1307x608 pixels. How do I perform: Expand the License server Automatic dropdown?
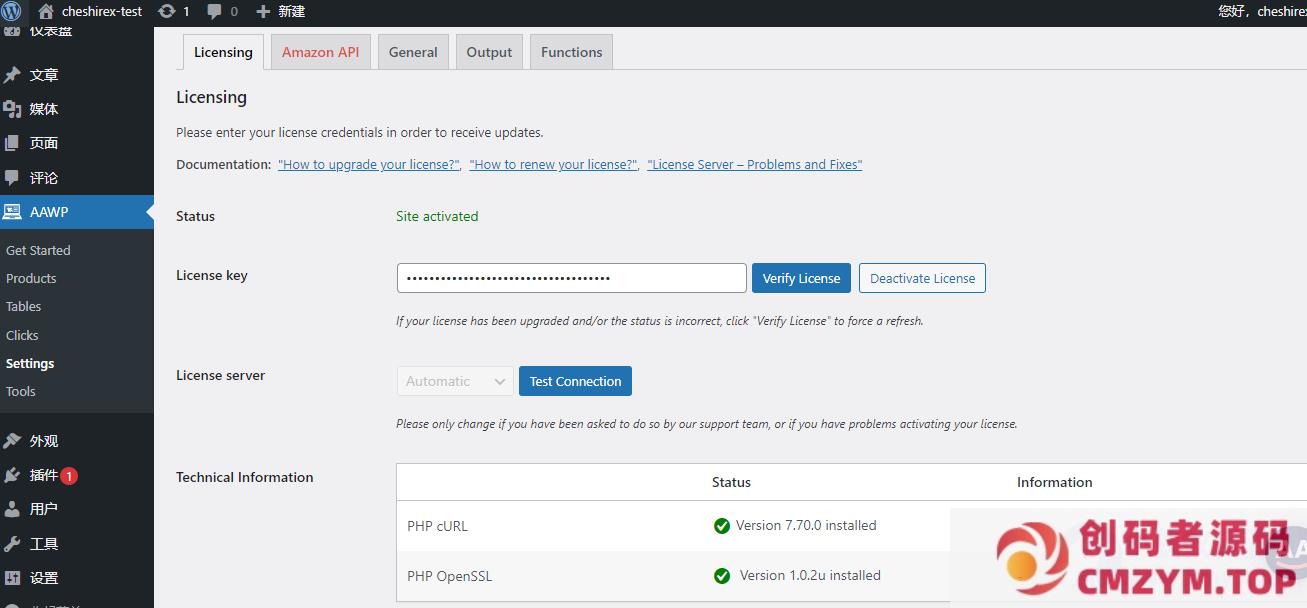(454, 381)
